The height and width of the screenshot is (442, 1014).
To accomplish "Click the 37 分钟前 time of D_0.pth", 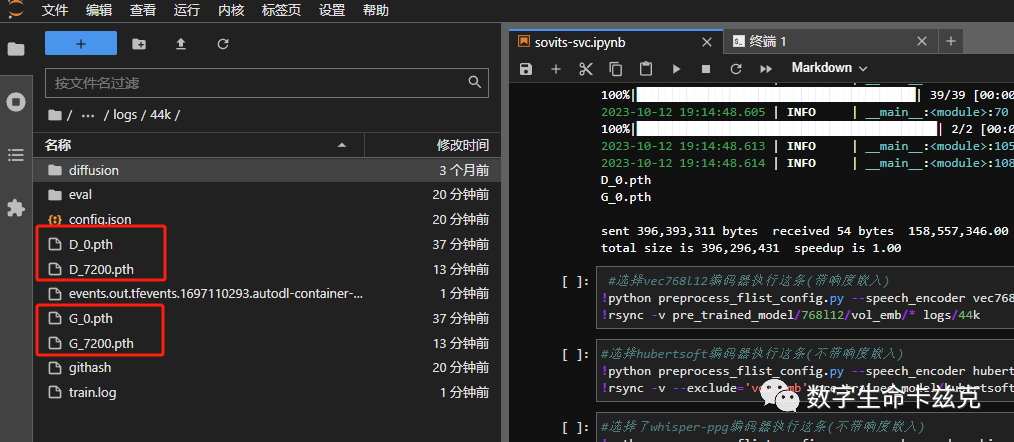I will [x=460, y=245].
